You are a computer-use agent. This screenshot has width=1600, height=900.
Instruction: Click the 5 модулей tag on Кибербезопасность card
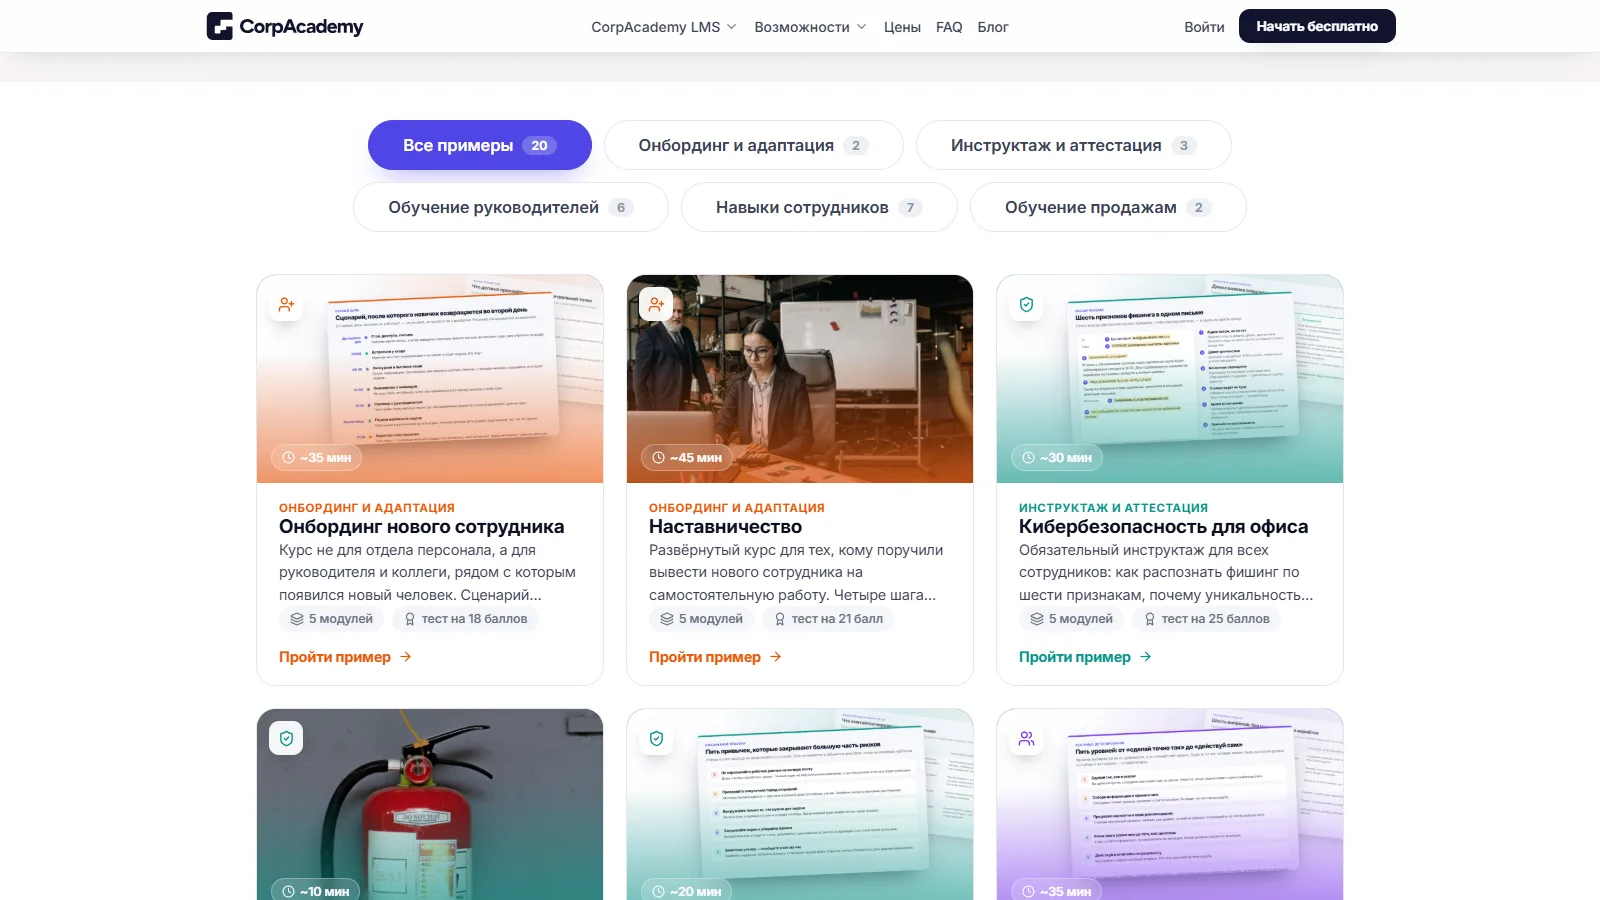coord(1072,619)
